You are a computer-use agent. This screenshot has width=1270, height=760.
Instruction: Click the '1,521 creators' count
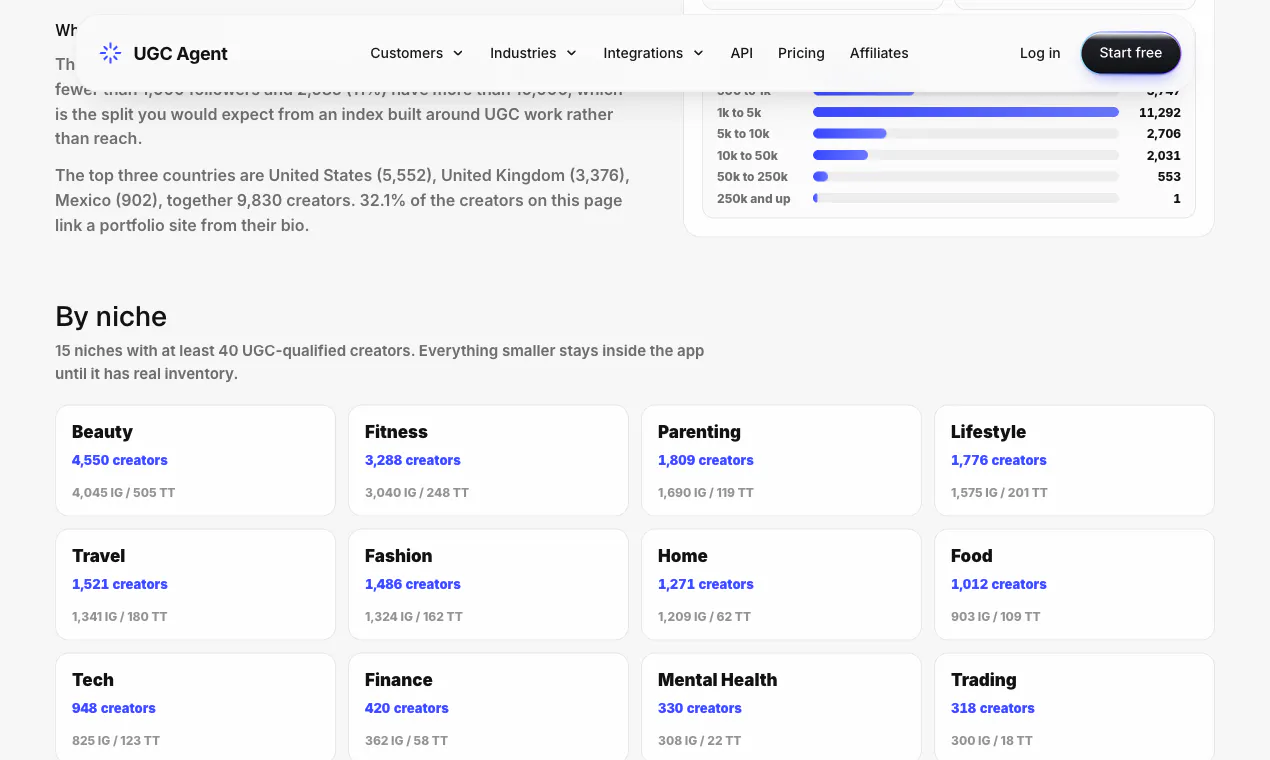click(119, 584)
